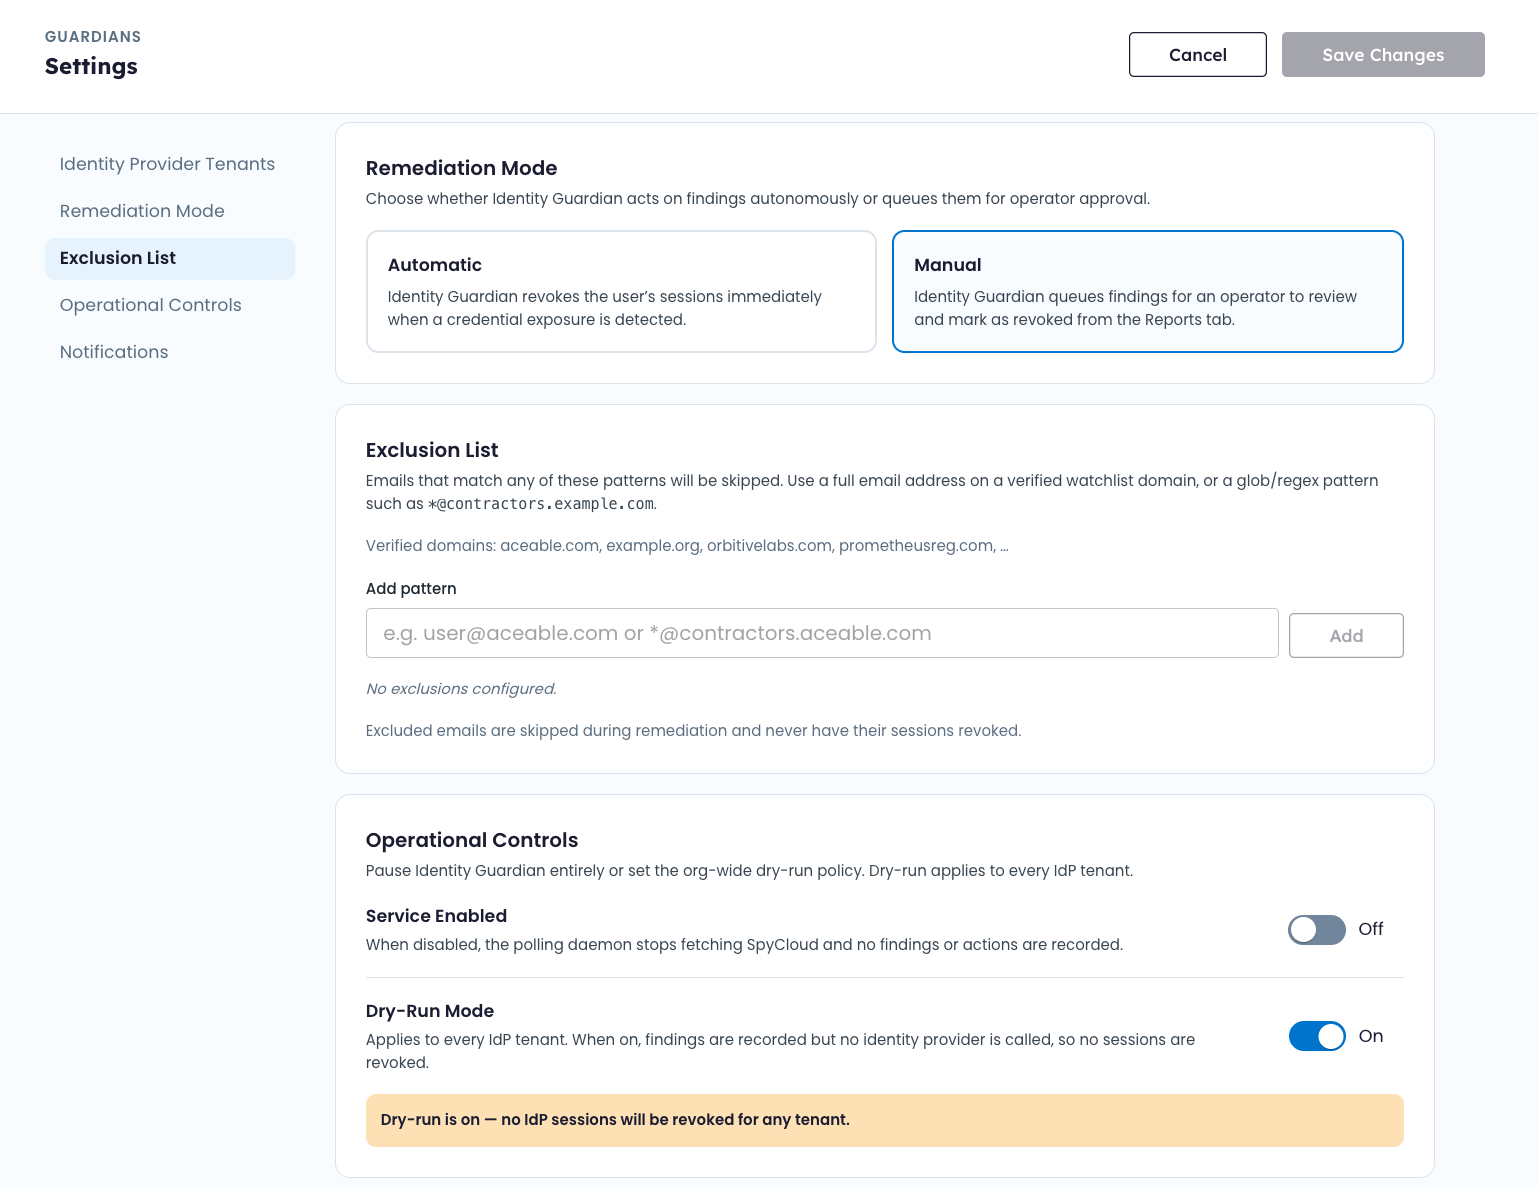Open Operational Controls sidebar item
This screenshot has height=1188, width=1538.
151,305
